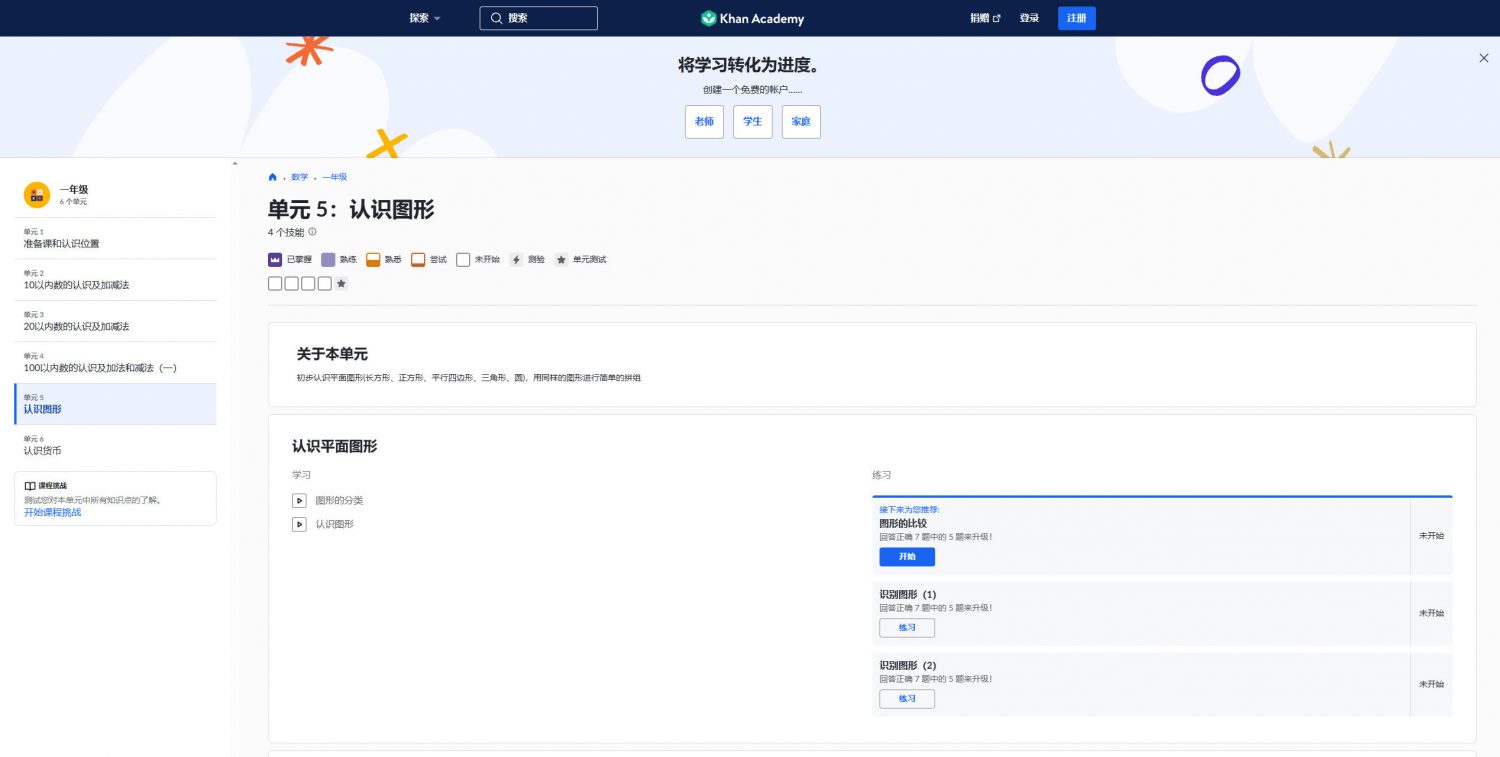Play the 认识图形 video icon
The height and width of the screenshot is (757, 1500).
pos(299,524)
